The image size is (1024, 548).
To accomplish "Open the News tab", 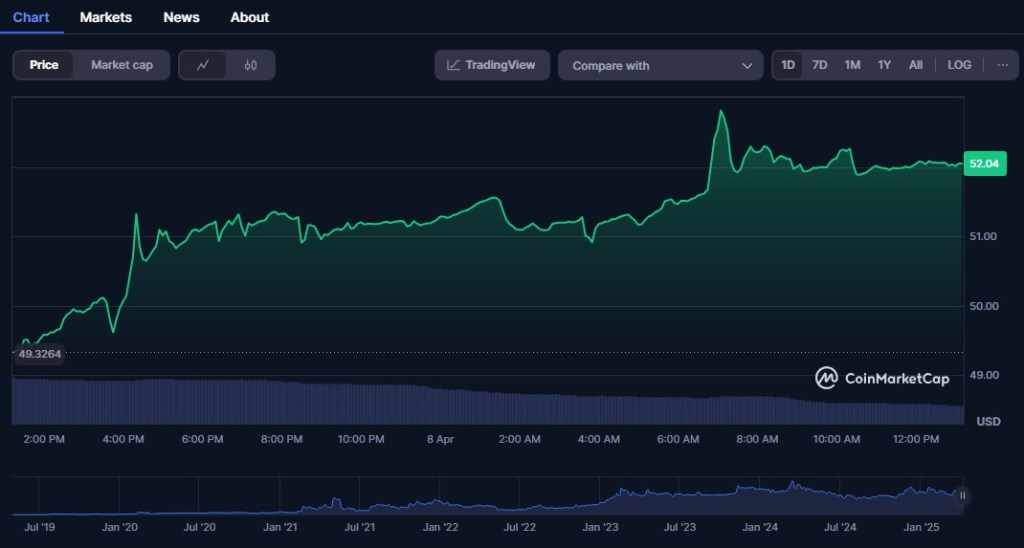I will (x=181, y=18).
